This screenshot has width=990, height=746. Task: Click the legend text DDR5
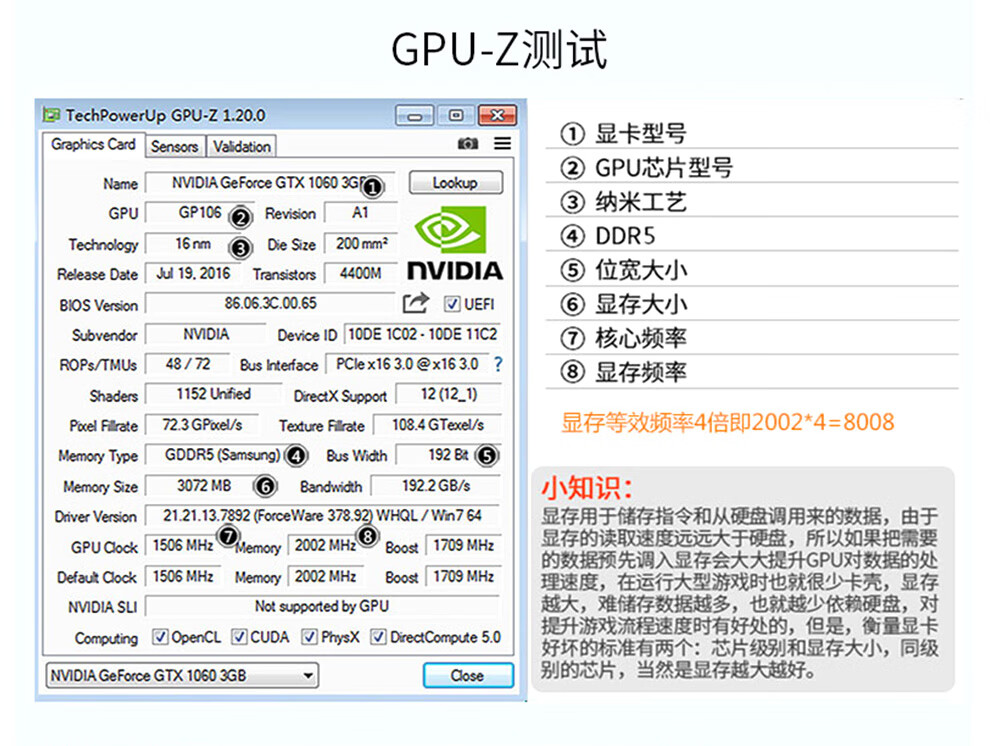[625, 236]
